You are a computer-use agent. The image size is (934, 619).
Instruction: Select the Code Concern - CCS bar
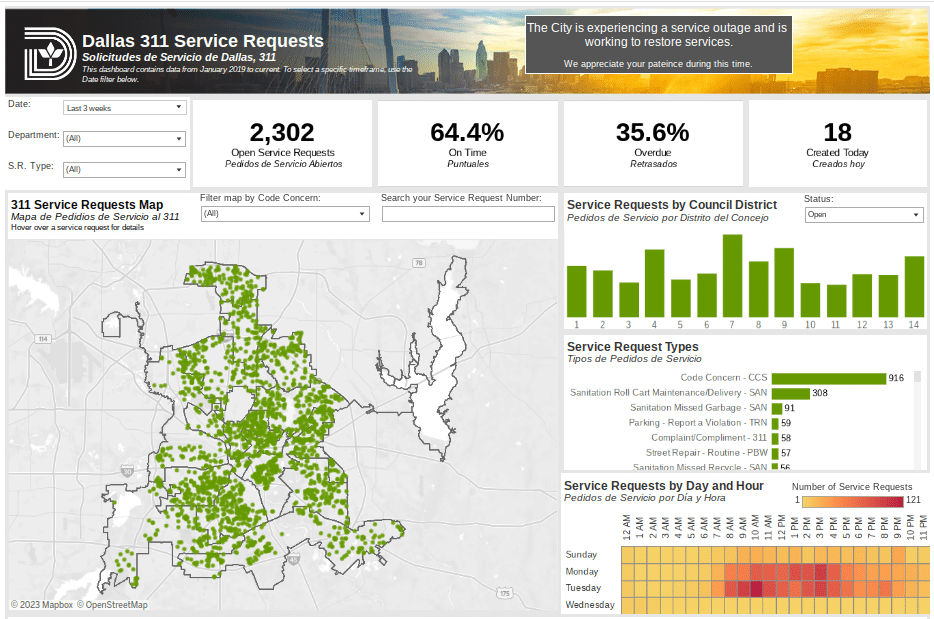pos(828,378)
